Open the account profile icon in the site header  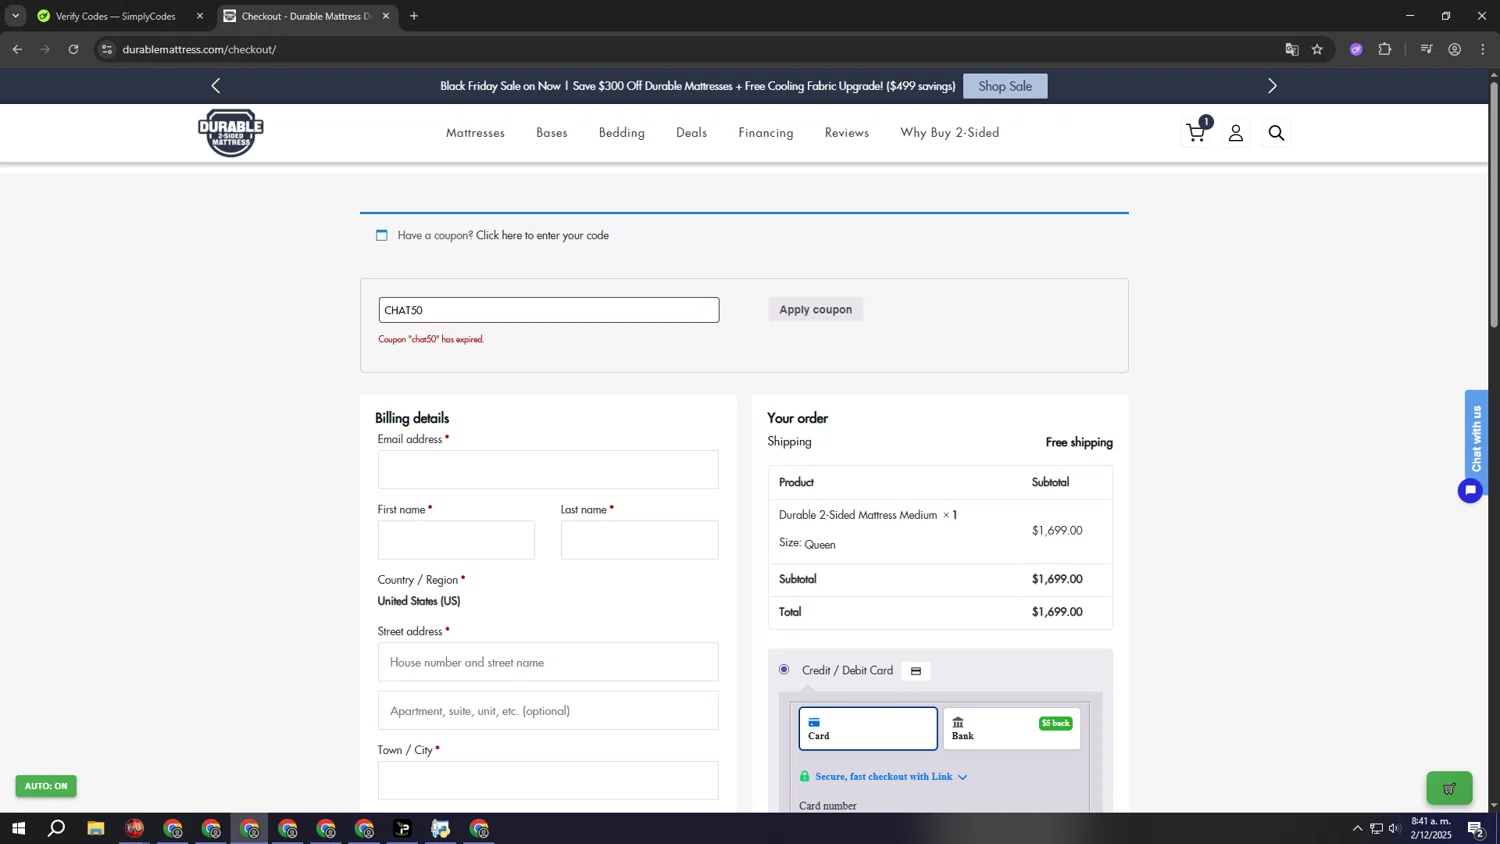point(1236,133)
